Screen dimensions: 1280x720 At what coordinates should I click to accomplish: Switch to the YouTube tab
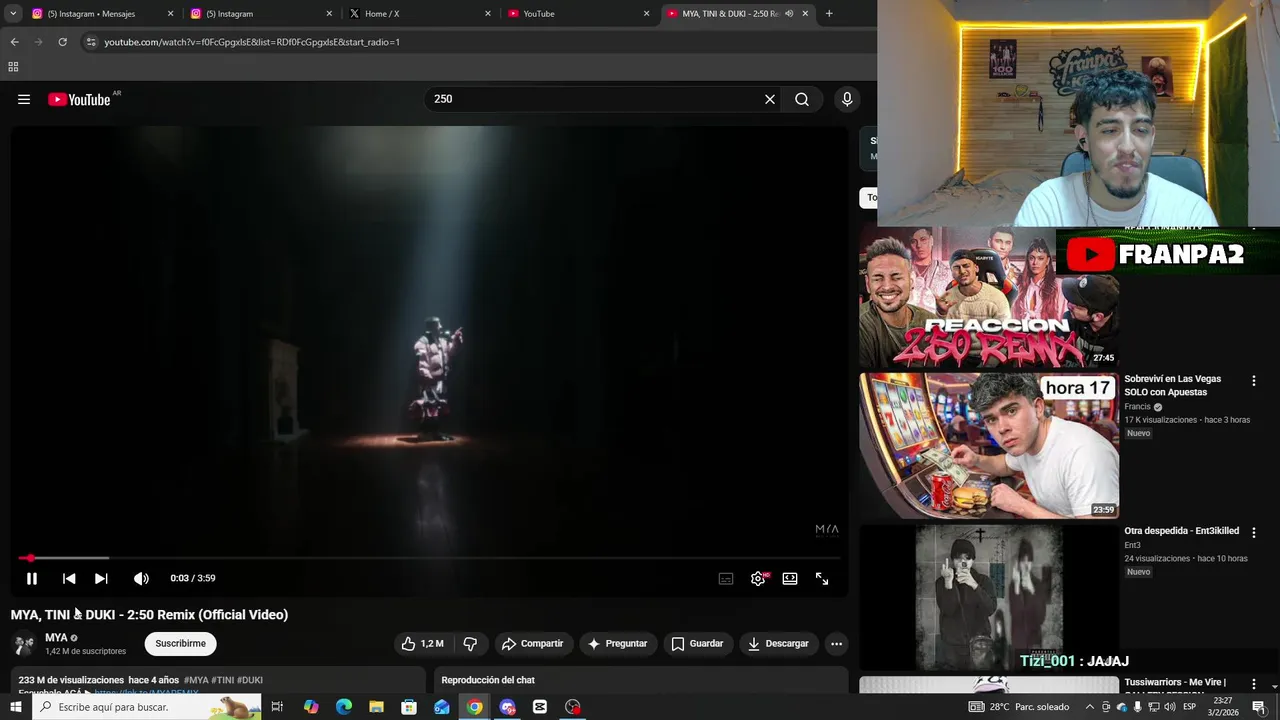[x=578, y=14]
